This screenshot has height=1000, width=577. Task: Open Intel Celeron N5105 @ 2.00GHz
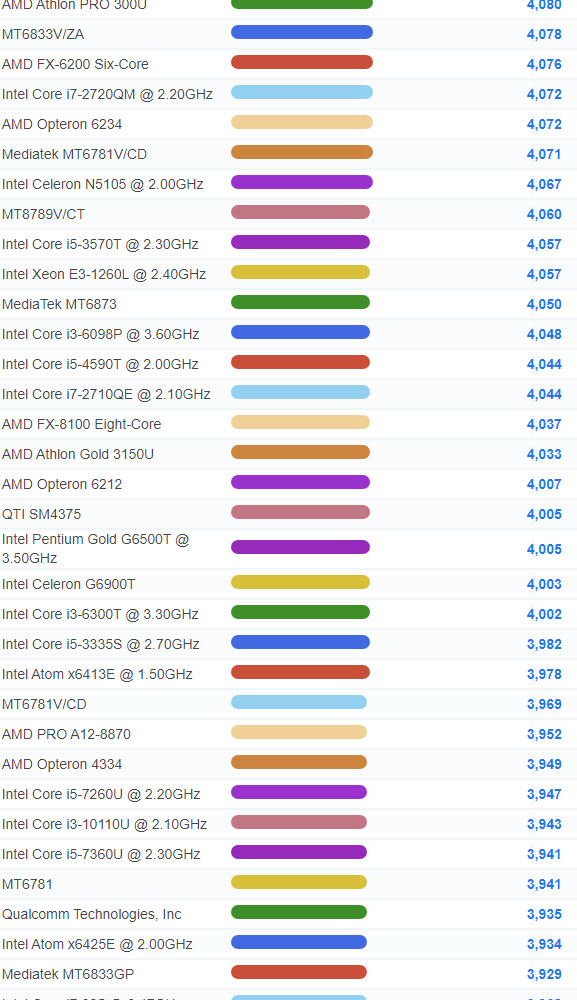coord(103,184)
